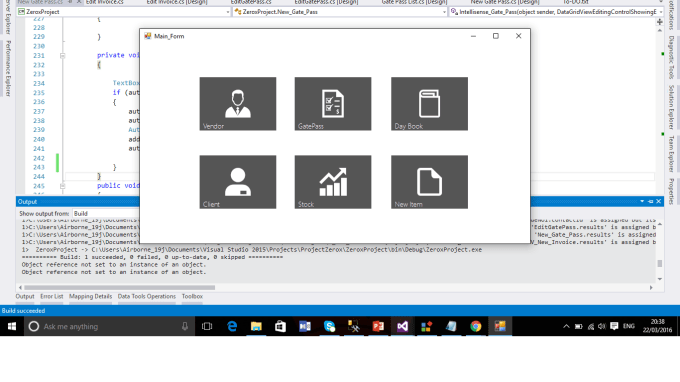Screen dimensions: 680x382
Task: Click the ENG language indicator
Action: (x=629, y=326)
